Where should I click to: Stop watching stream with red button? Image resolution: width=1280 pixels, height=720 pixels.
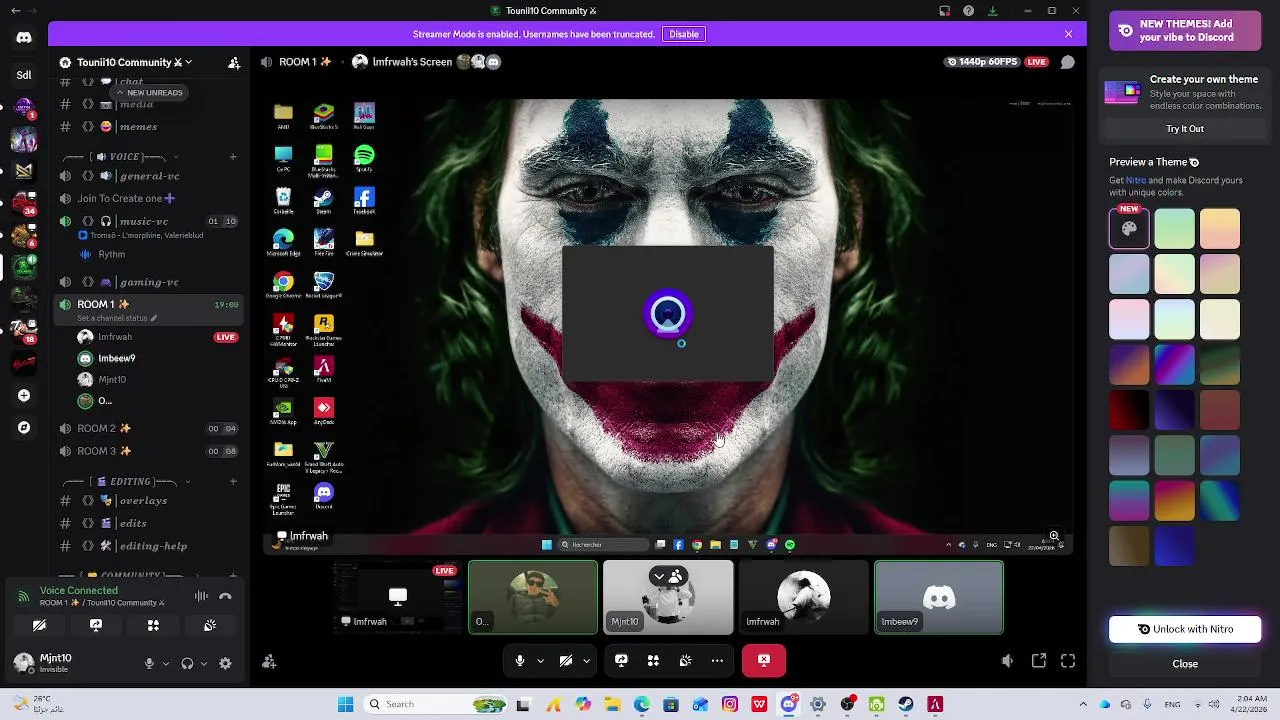[764, 660]
